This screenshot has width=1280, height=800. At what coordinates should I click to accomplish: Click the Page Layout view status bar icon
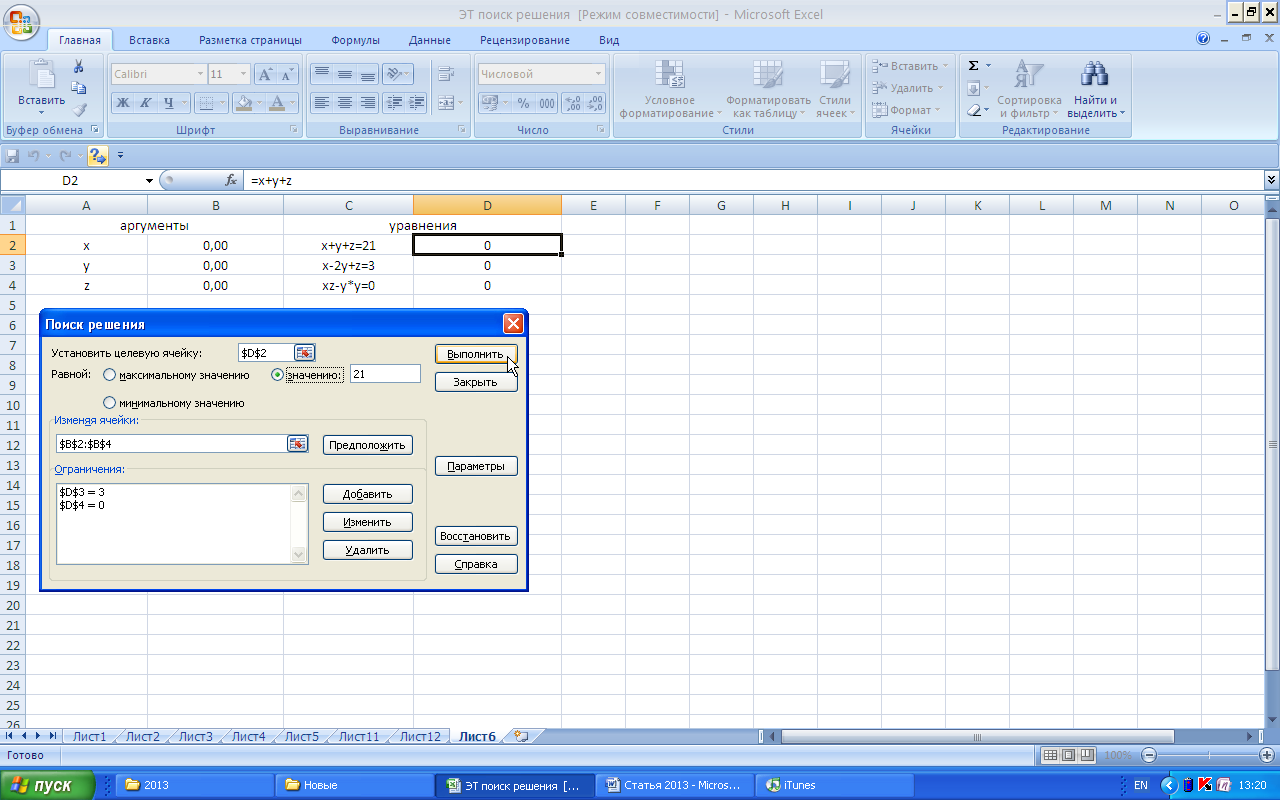pos(1068,755)
